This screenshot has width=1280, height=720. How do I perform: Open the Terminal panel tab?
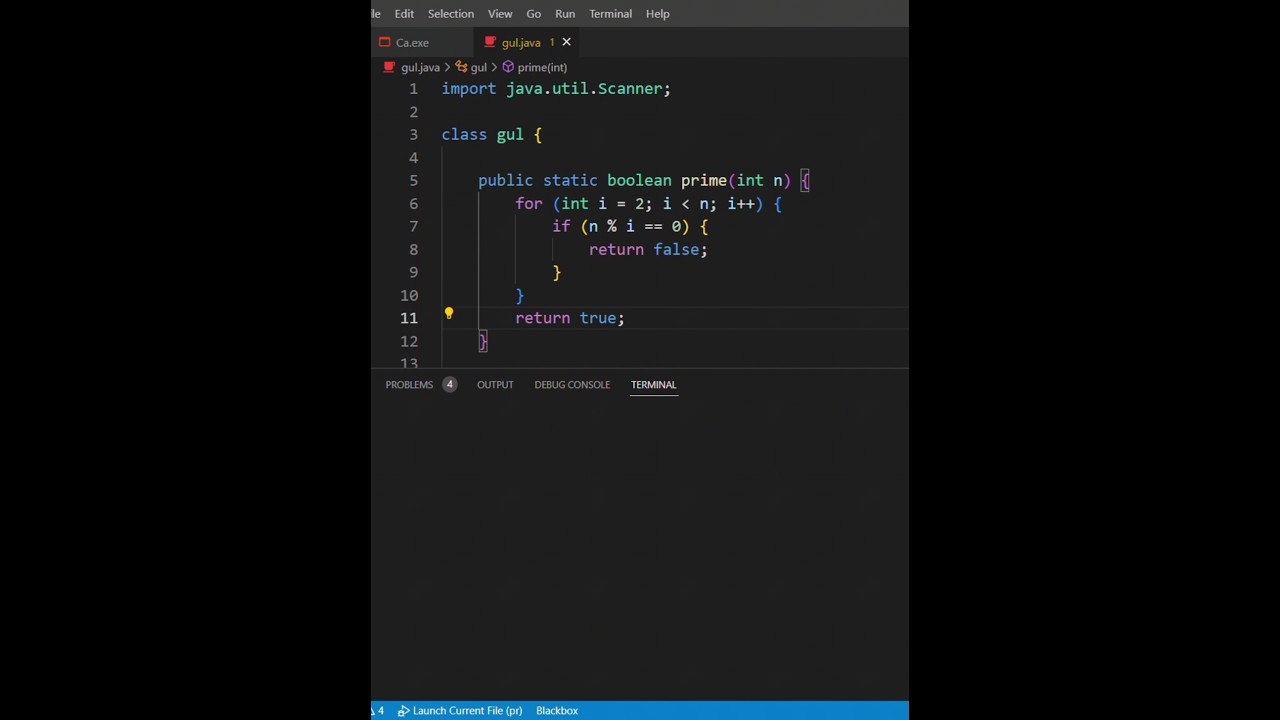point(654,385)
